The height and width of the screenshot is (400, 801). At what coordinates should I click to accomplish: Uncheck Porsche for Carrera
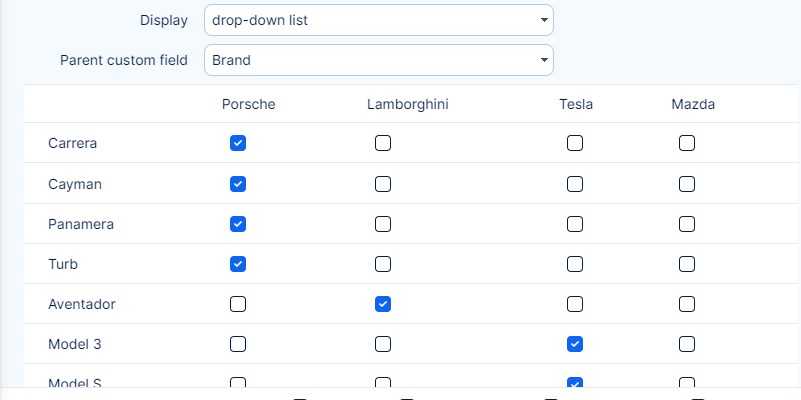[238, 144]
